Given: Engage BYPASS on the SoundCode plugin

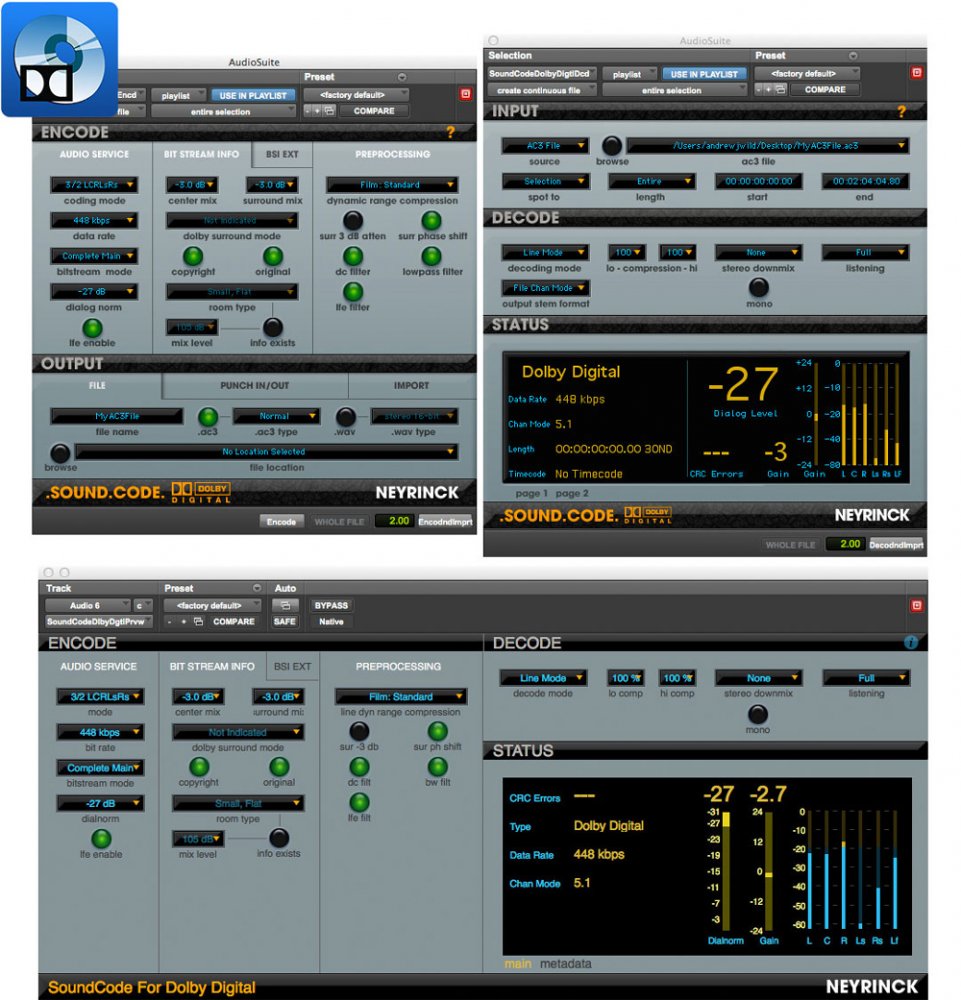Looking at the screenshot, I should pyautogui.click(x=330, y=605).
